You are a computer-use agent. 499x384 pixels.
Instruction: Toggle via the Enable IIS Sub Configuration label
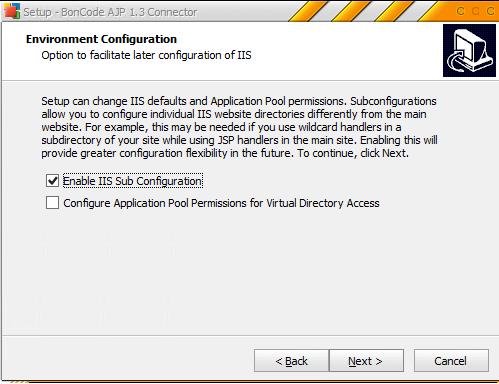click(133, 181)
